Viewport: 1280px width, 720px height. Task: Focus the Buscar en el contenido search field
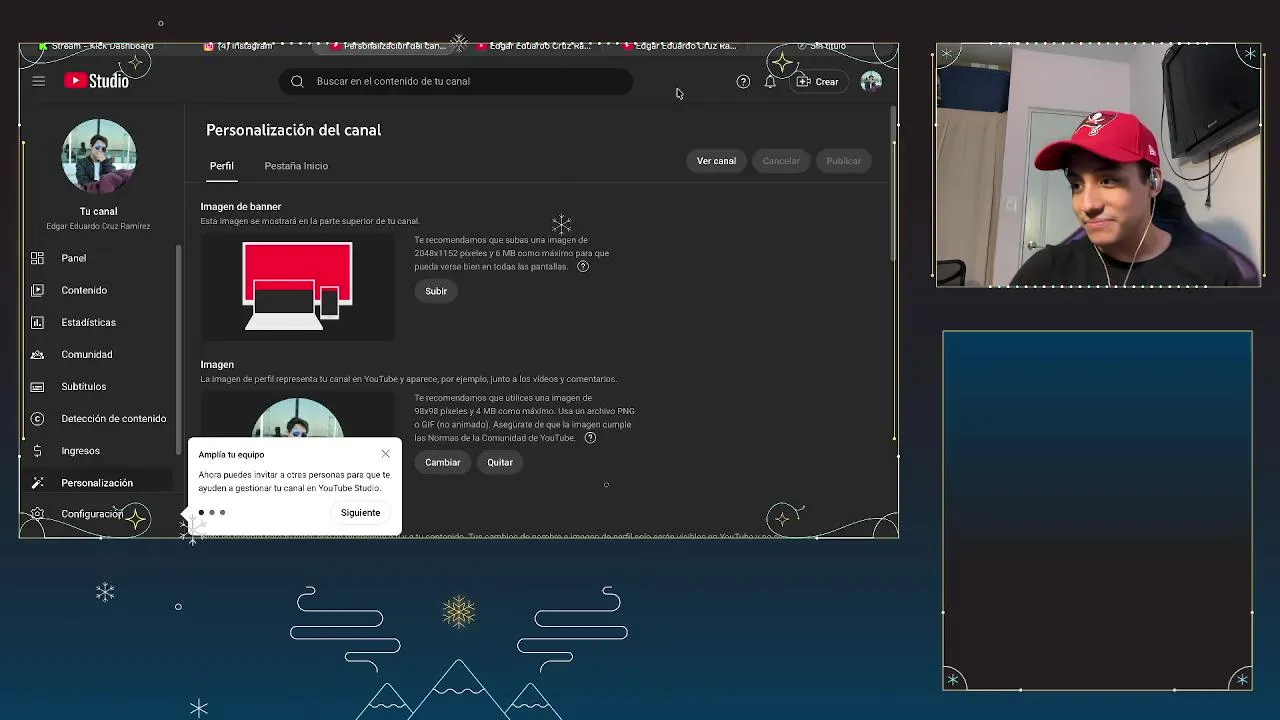[456, 81]
